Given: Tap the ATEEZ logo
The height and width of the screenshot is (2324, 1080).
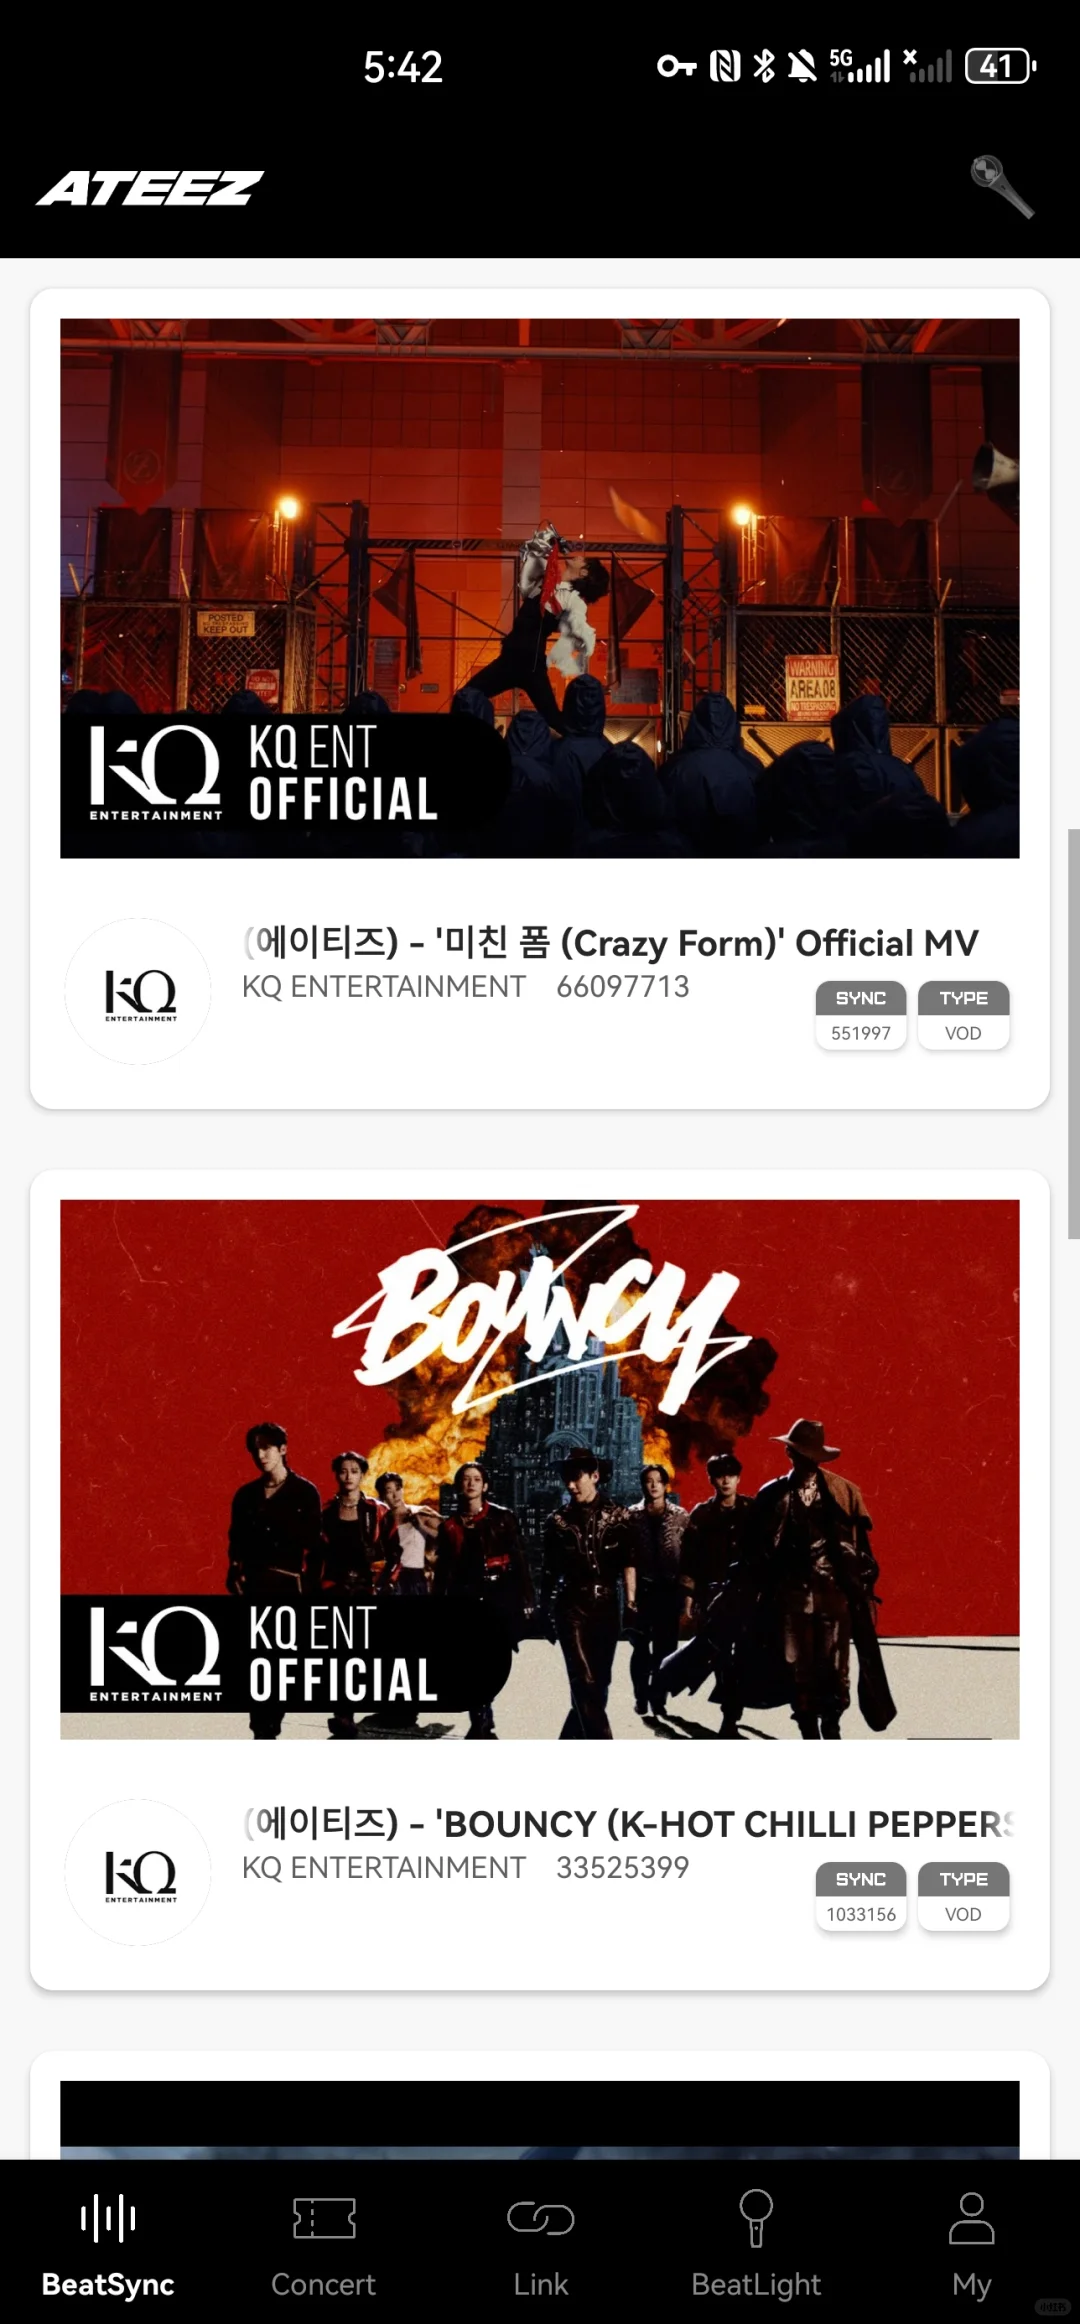Looking at the screenshot, I should click(150, 188).
